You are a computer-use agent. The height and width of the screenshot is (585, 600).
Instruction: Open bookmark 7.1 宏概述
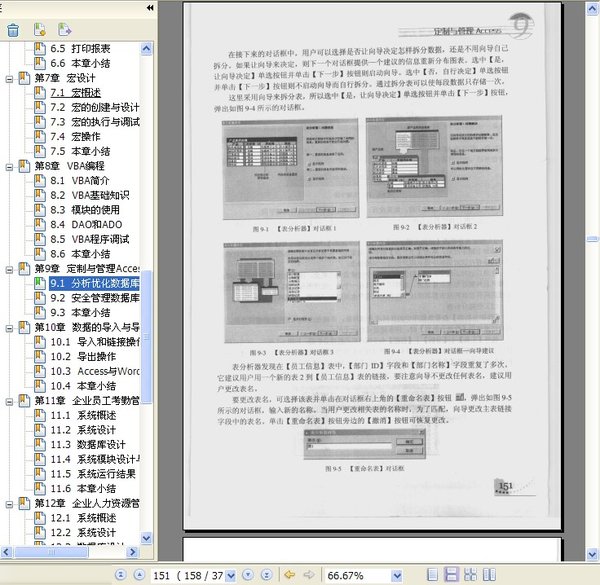click(x=75, y=93)
